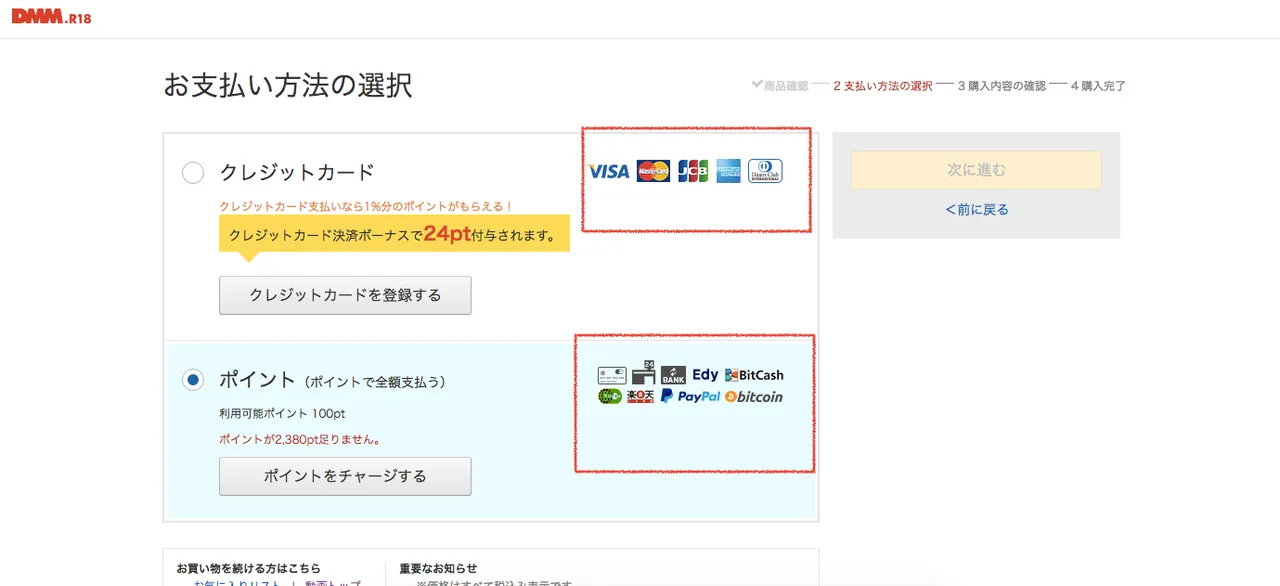The image size is (1280, 586).
Task: Go back with the ＜前に戻る link
Action: pyautogui.click(x=976, y=210)
